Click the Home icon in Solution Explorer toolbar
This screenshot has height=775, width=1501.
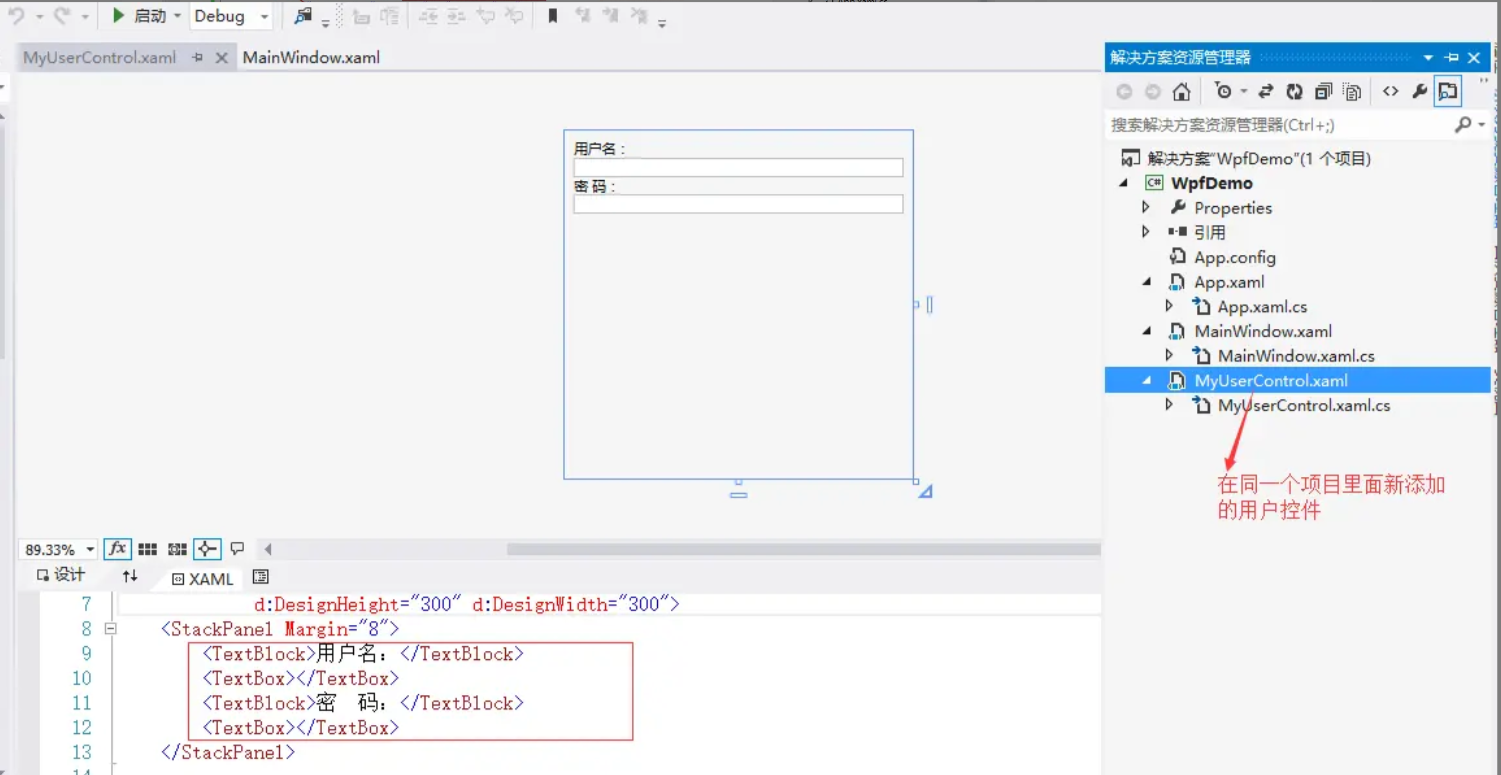(x=1180, y=91)
